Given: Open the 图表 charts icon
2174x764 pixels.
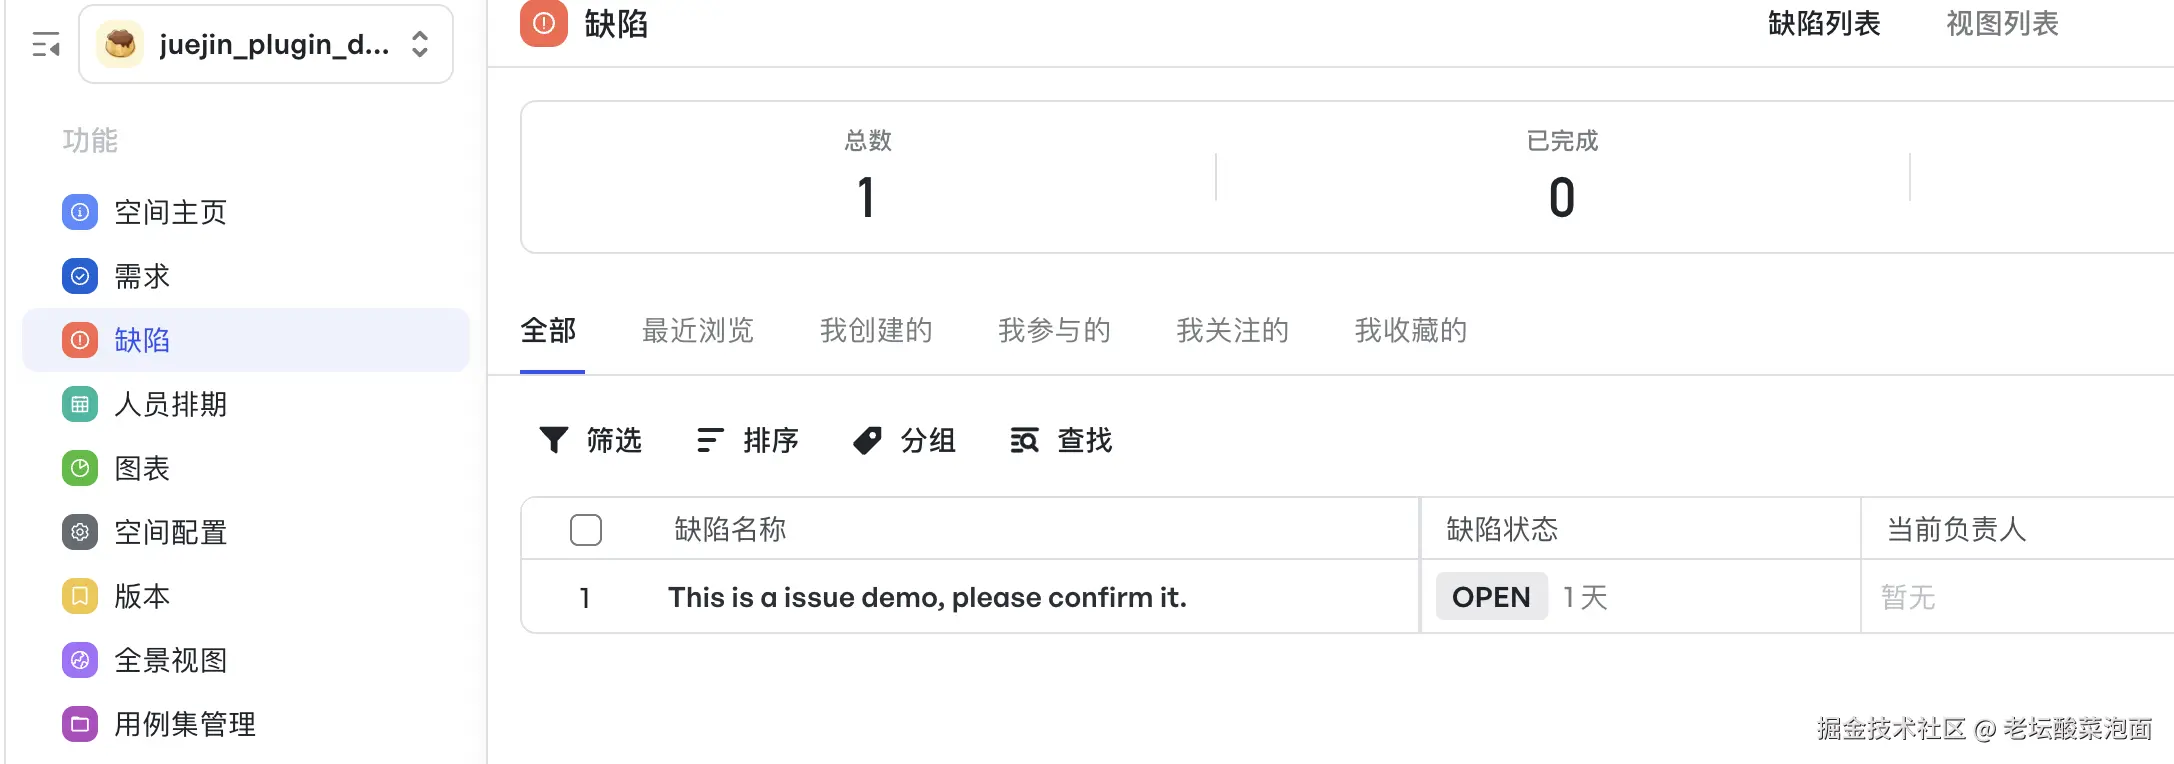Looking at the screenshot, I should coord(80,468).
